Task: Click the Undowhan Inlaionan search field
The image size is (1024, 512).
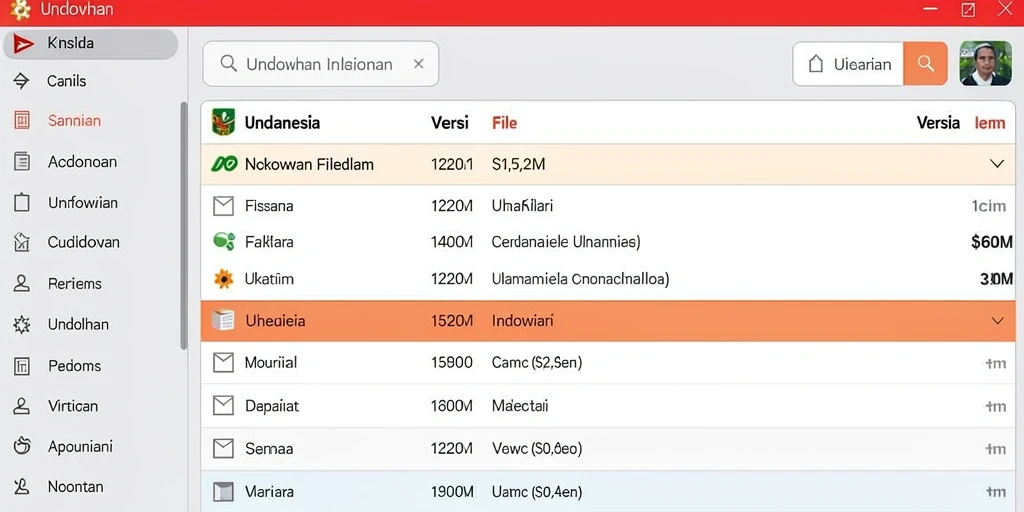Action: [x=321, y=64]
